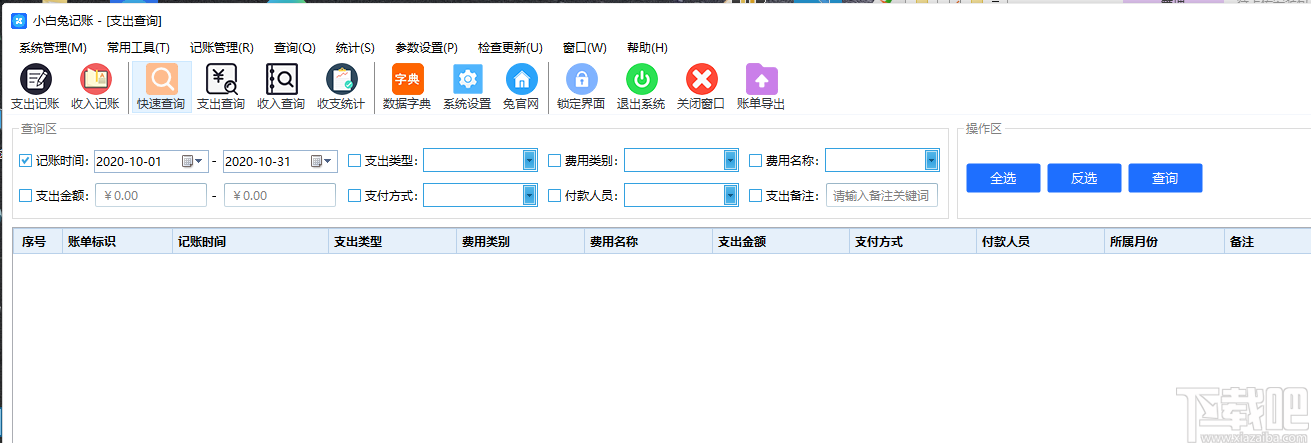
Task: Click the minimum 支出金额 amount field
Action: (x=150, y=195)
